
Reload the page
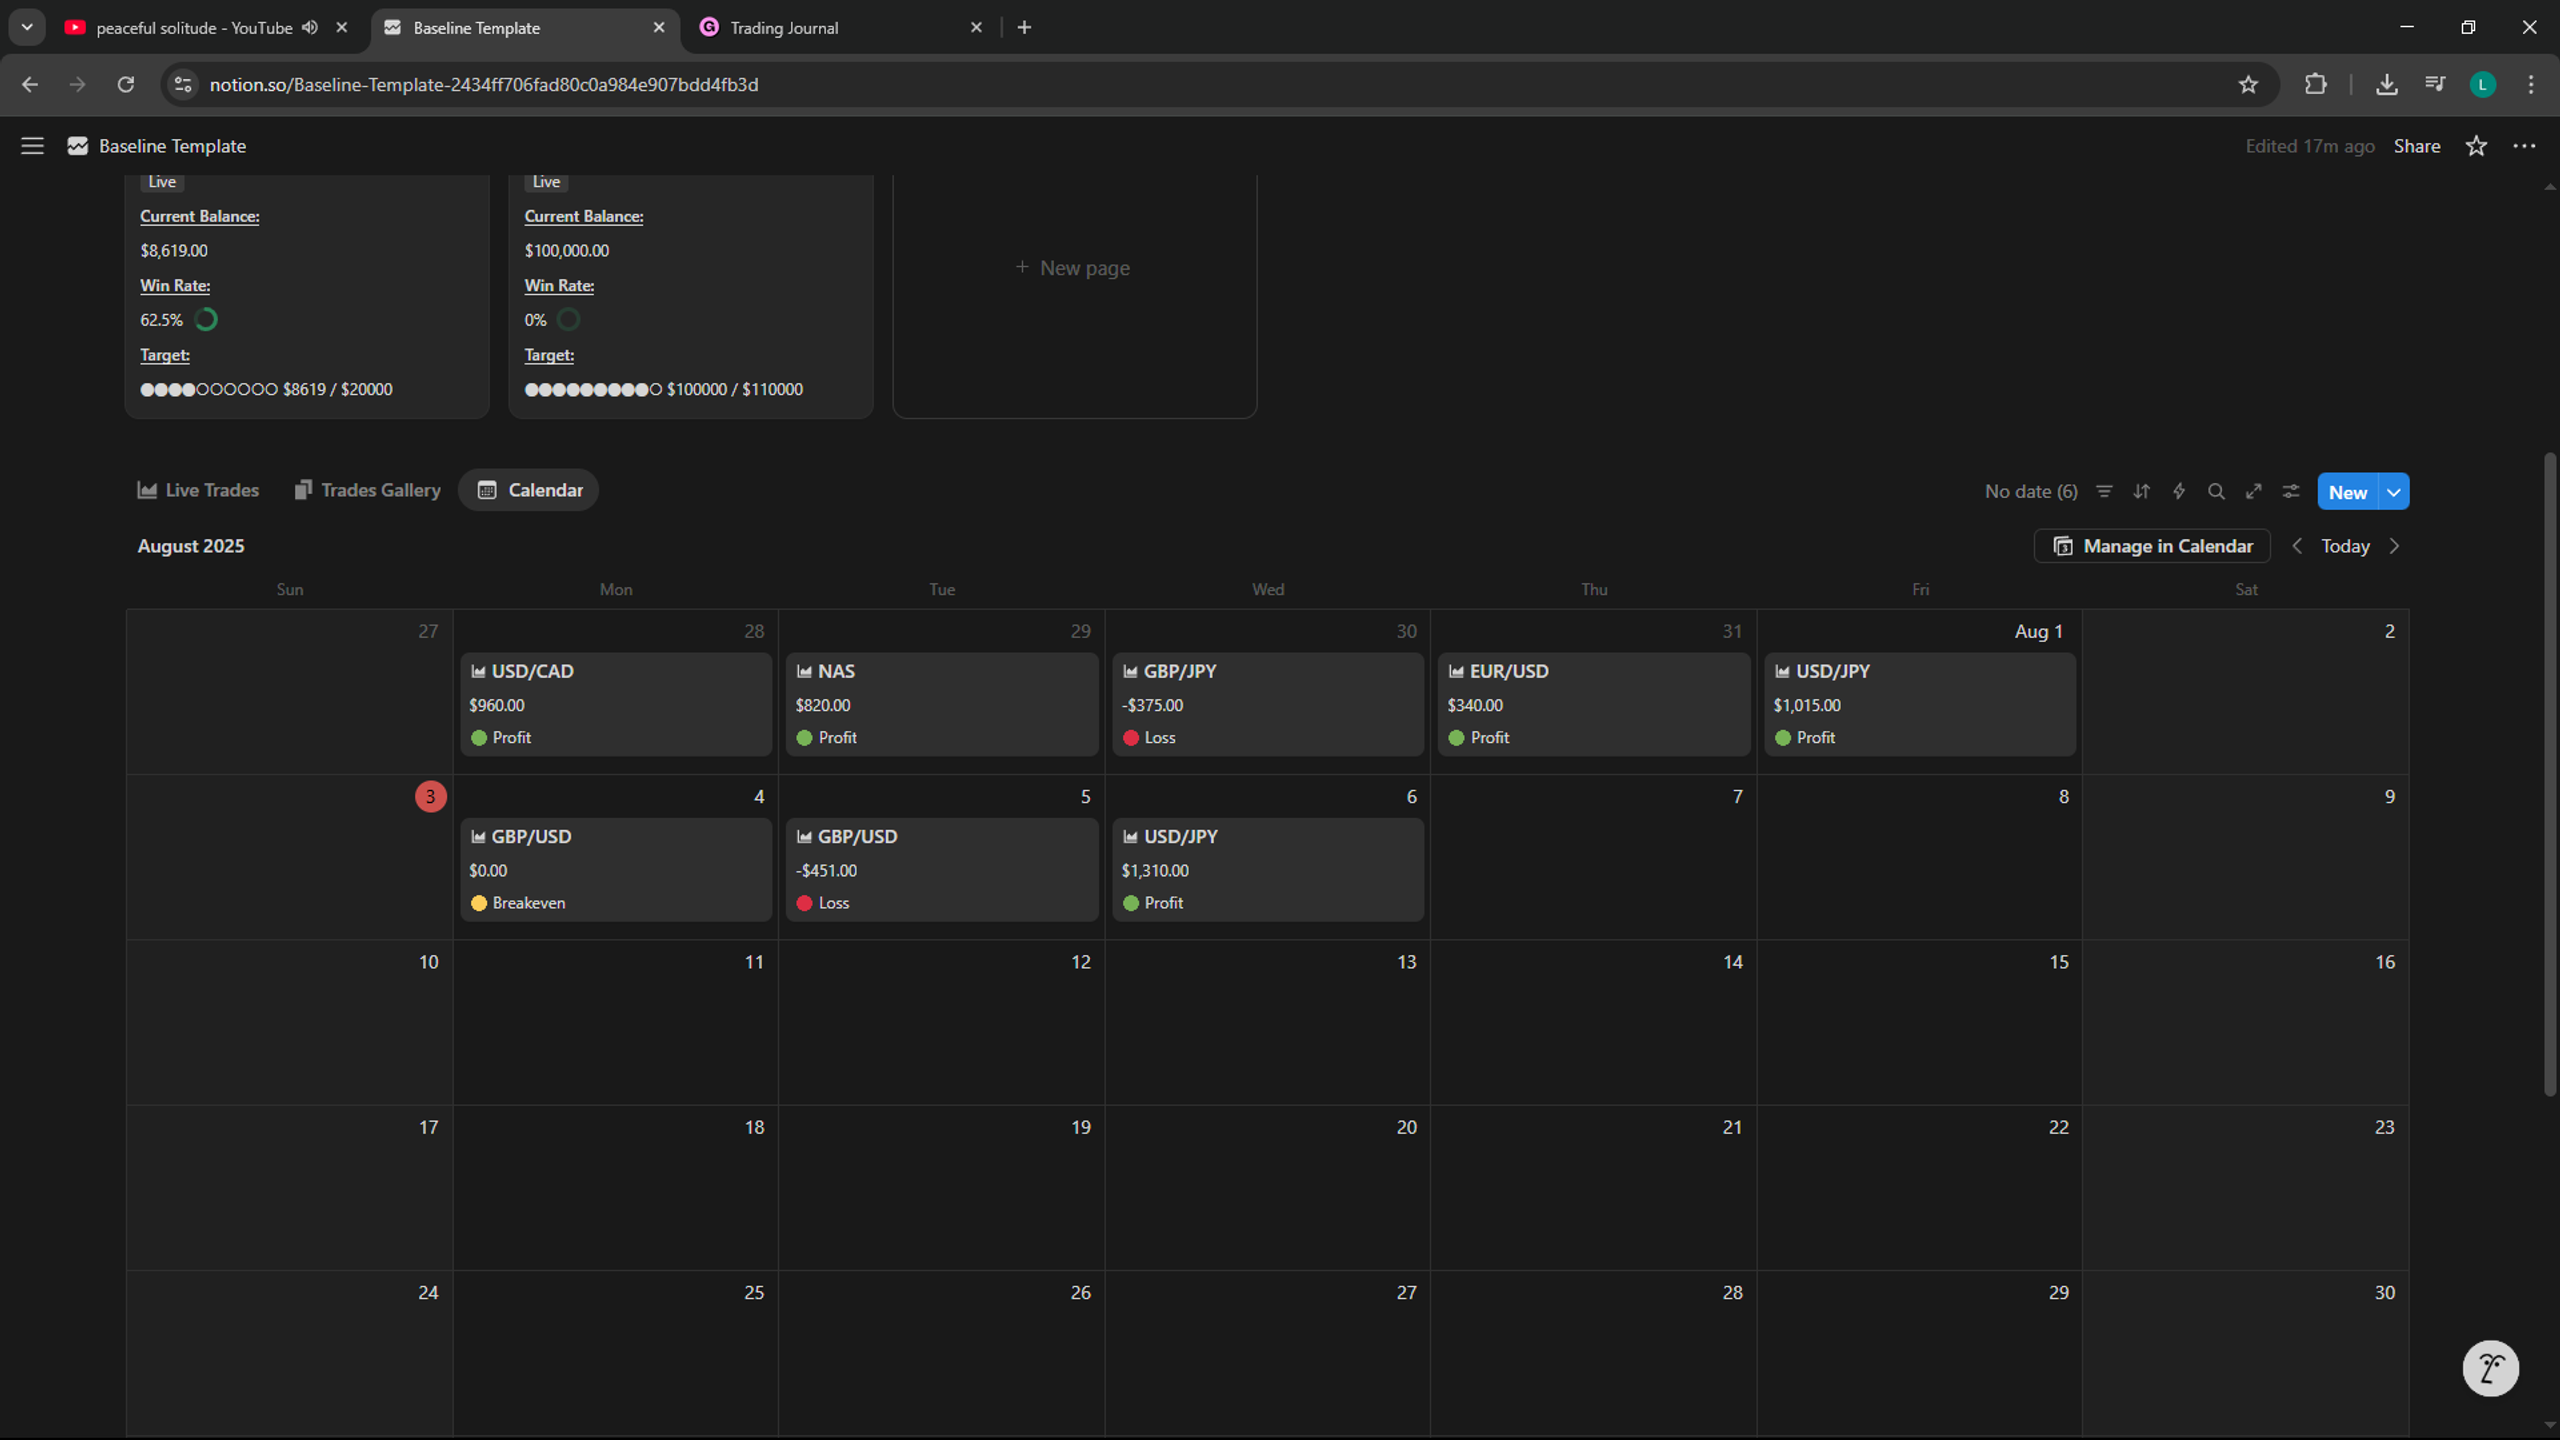125,84
